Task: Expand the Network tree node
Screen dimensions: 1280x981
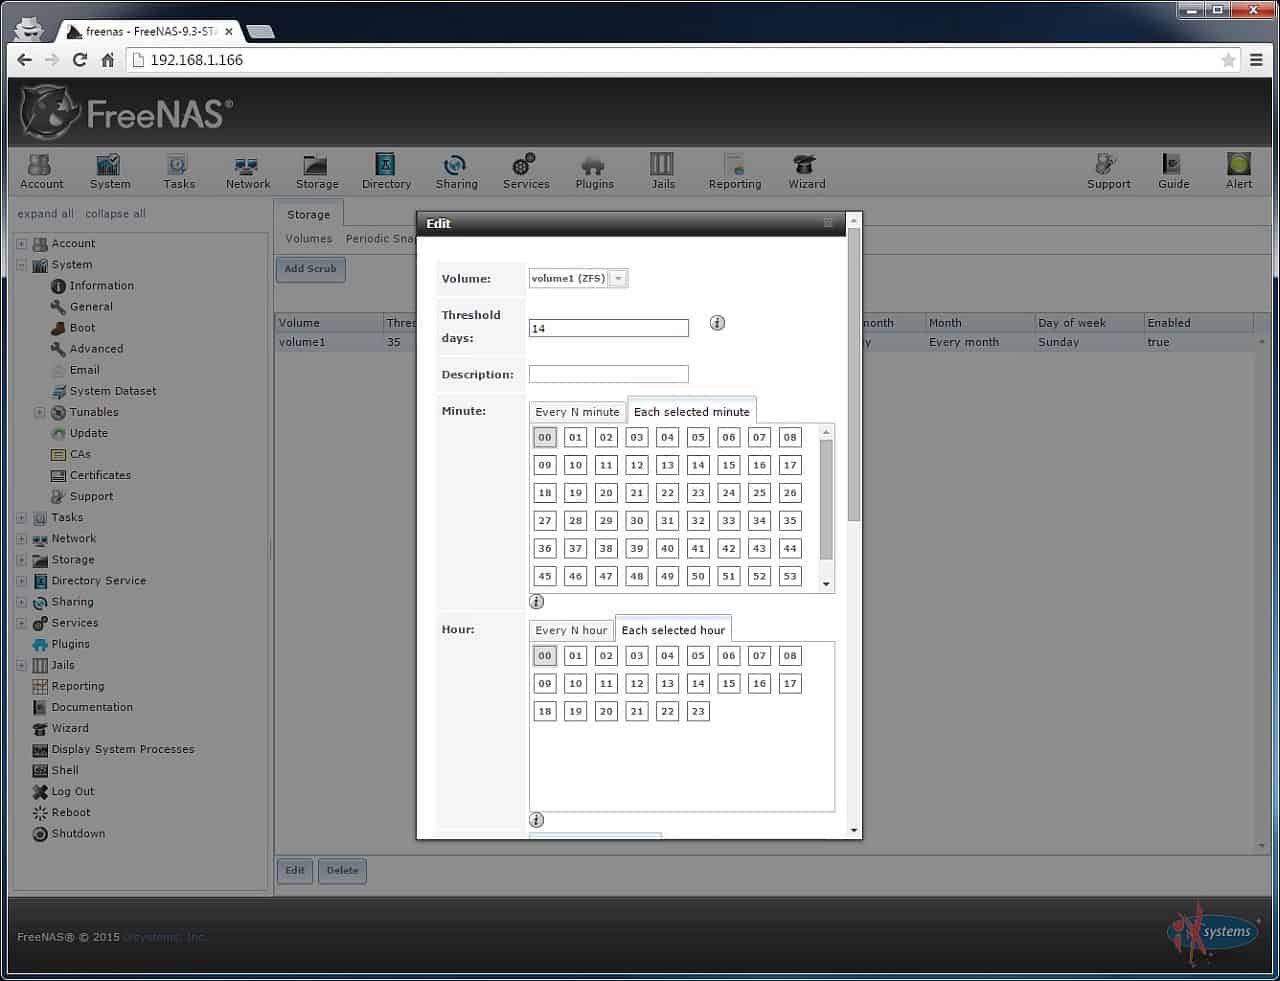Action: [21, 539]
